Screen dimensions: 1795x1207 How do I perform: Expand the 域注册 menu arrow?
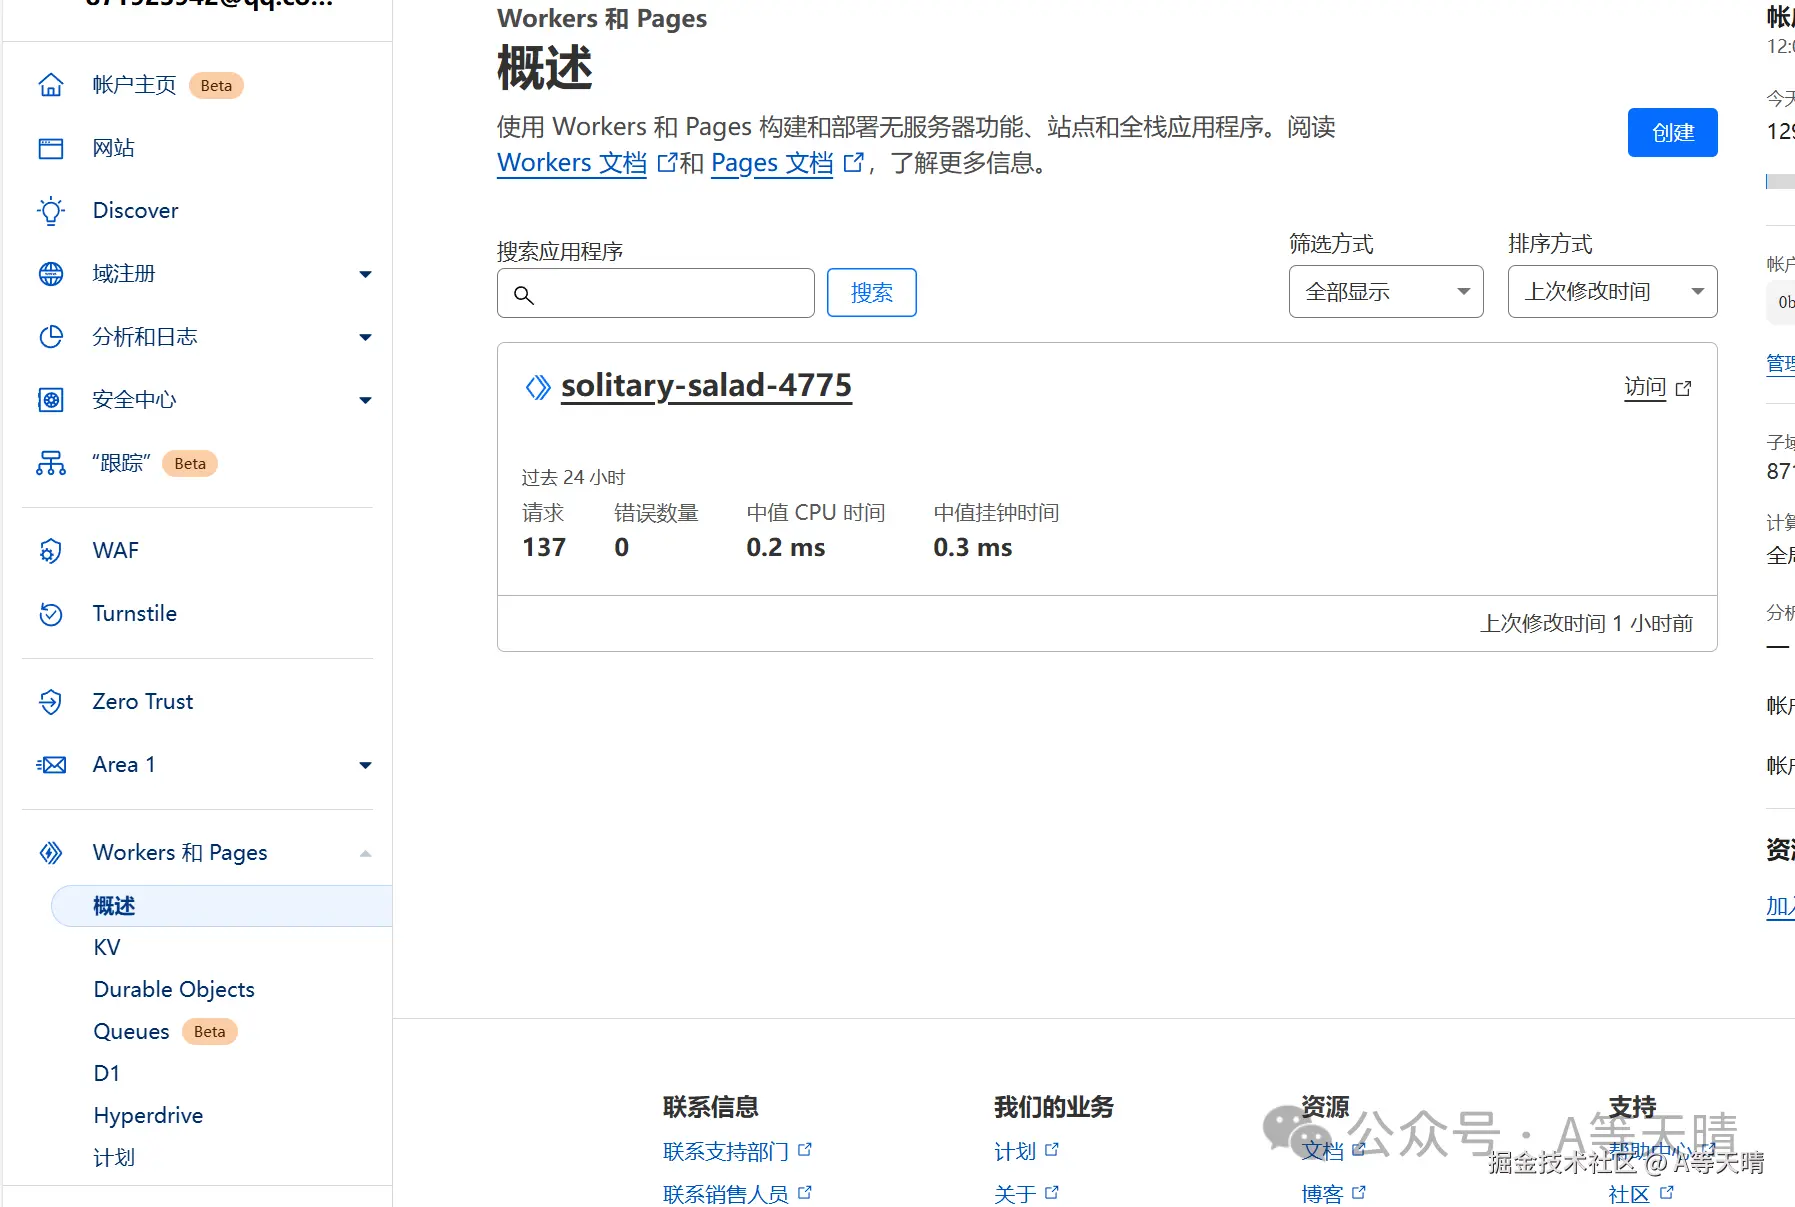pos(365,274)
